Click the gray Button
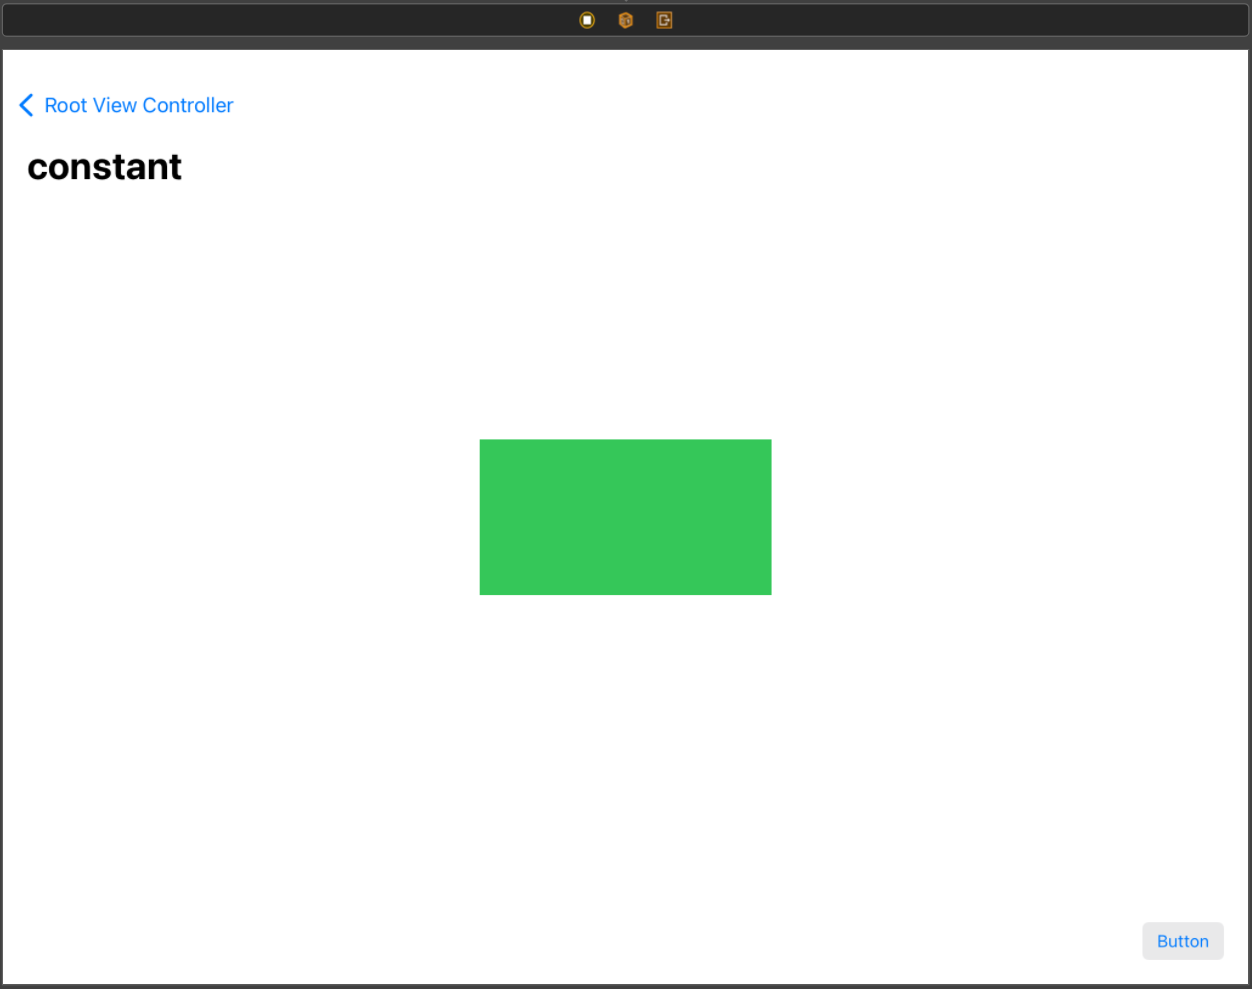This screenshot has width=1252, height=989. 1183,941
